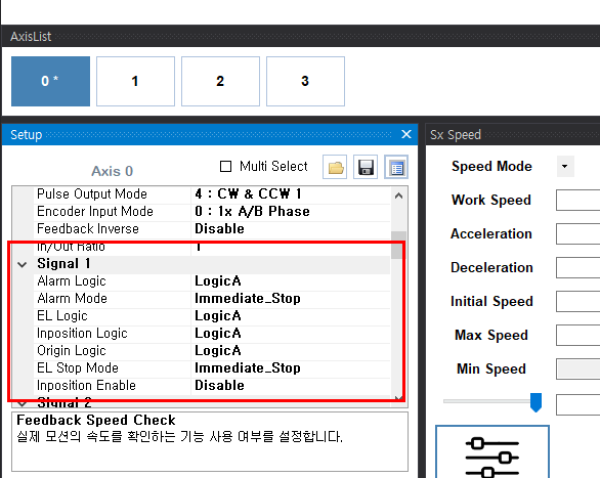Switch to axis 2 tile
Viewport: 600px width, 478px height.
220,81
